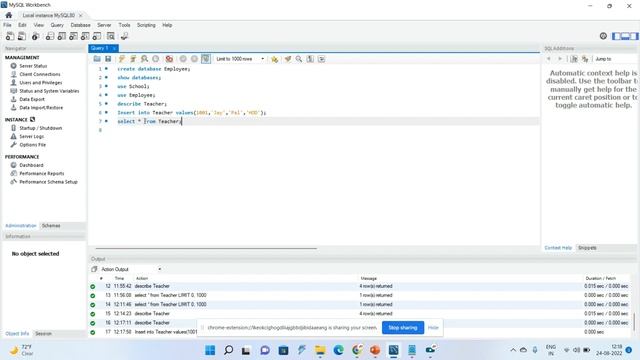
Task: Toggle word wrap icon in editor toolbar
Action: pyautogui.click(x=322, y=59)
